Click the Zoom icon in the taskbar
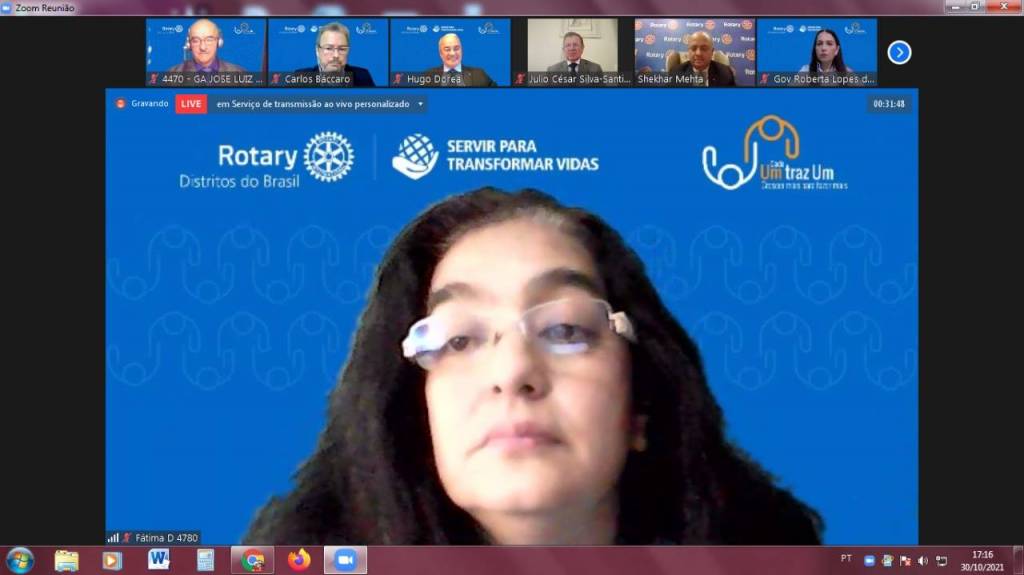The height and width of the screenshot is (575, 1024). [345, 560]
